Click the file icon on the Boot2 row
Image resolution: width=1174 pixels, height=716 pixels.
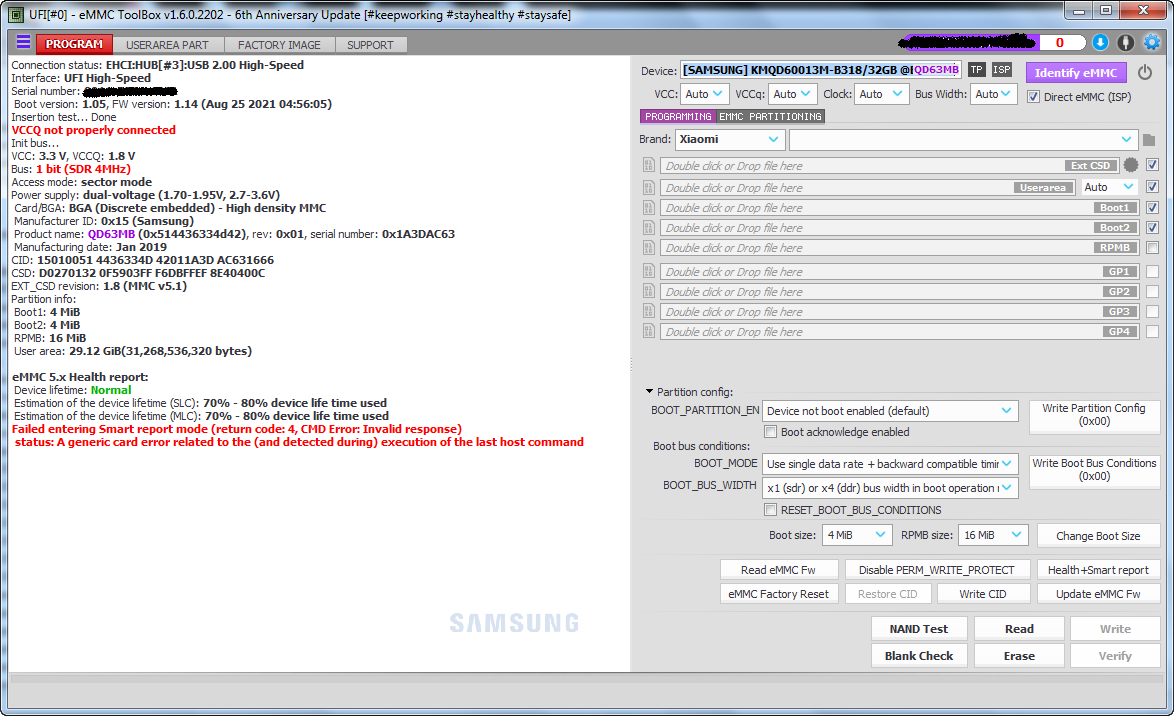648,228
